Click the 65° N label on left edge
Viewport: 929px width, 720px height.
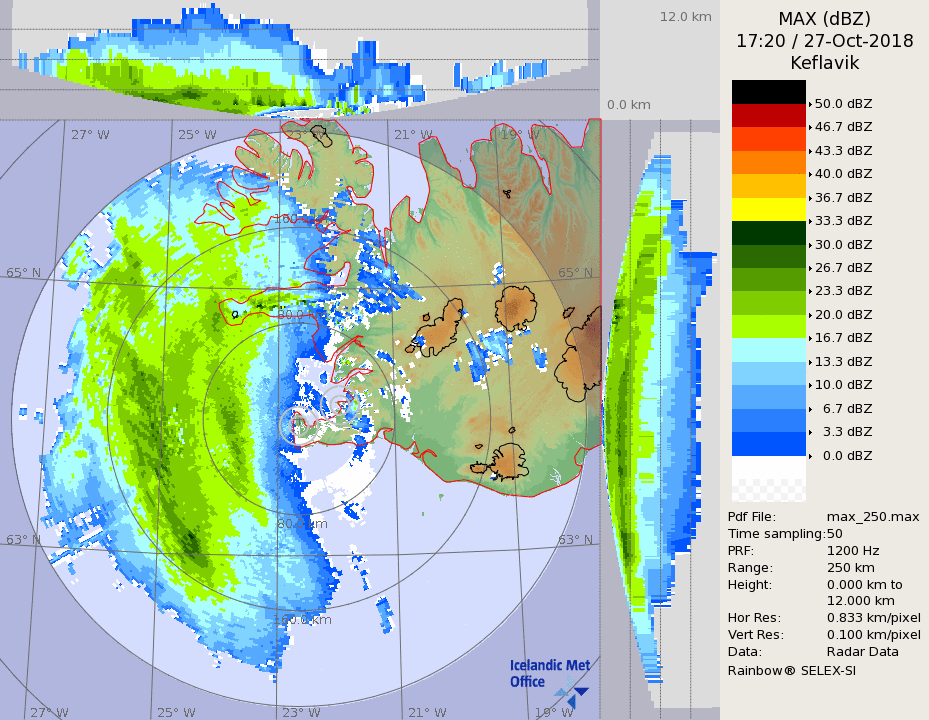coord(24,273)
